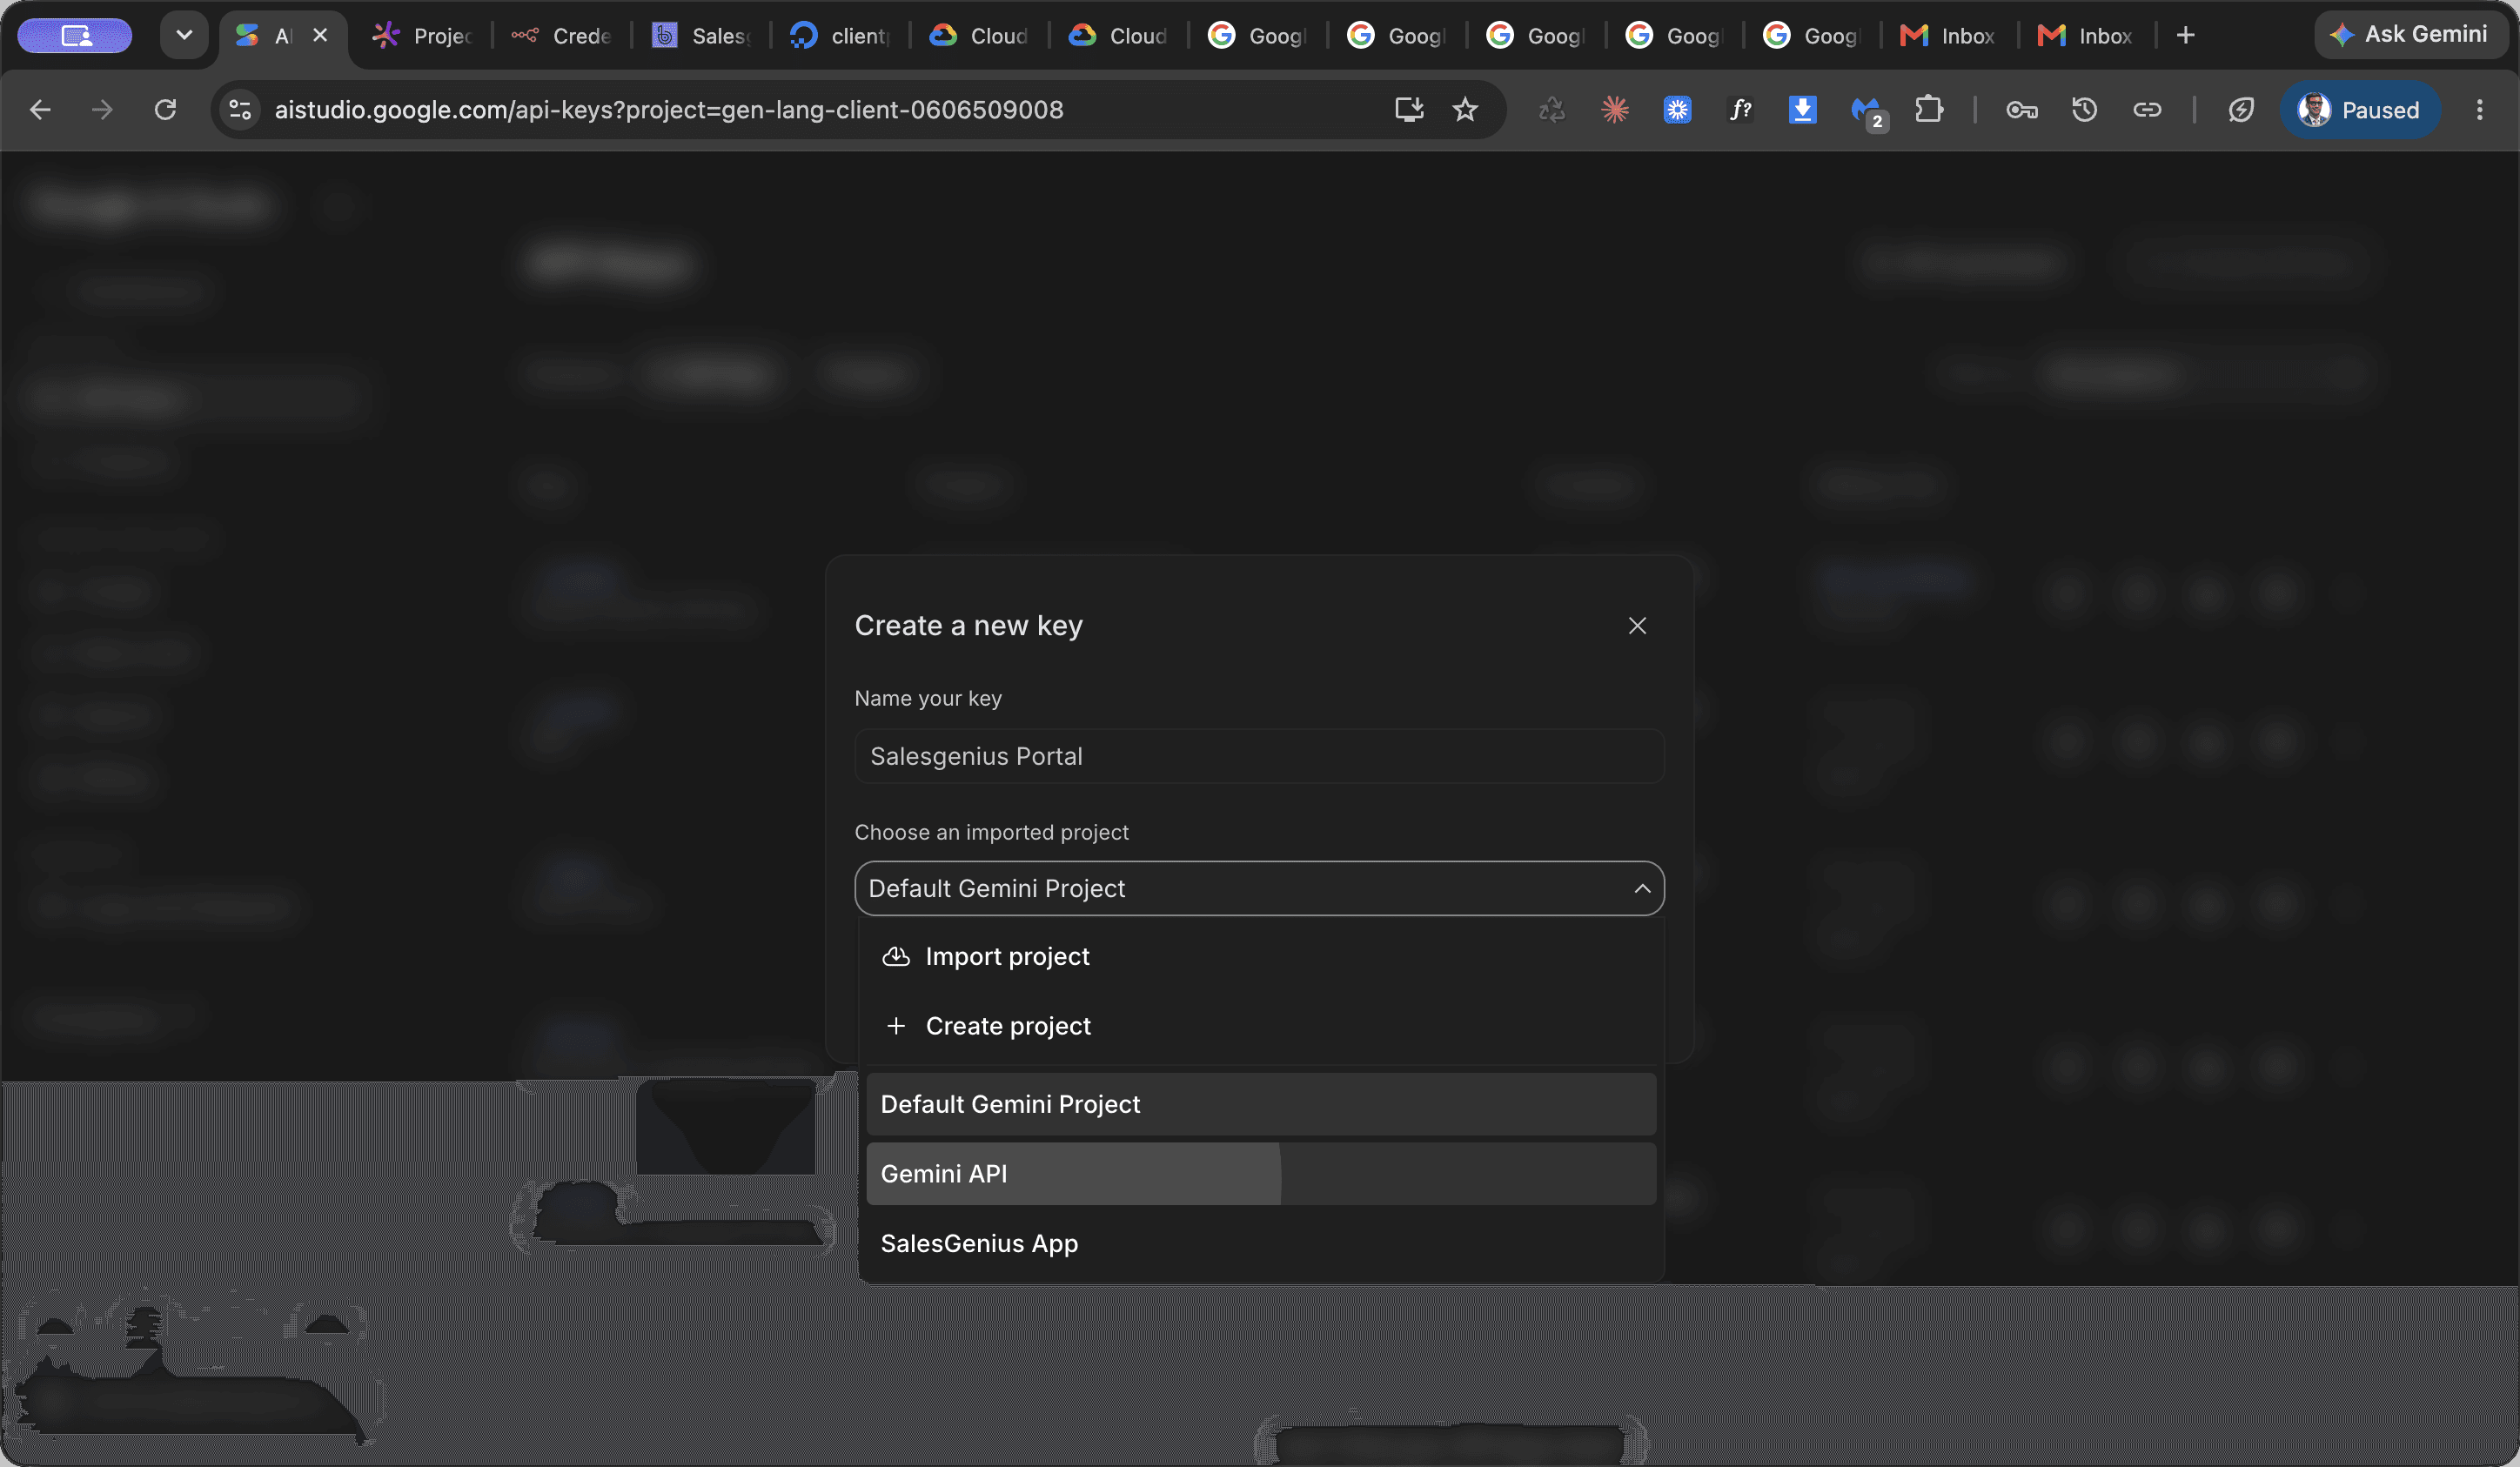This screenshot has height=1467, width=2520.
Task: Close the active AI Studio tab
Action: click(320, 35)
